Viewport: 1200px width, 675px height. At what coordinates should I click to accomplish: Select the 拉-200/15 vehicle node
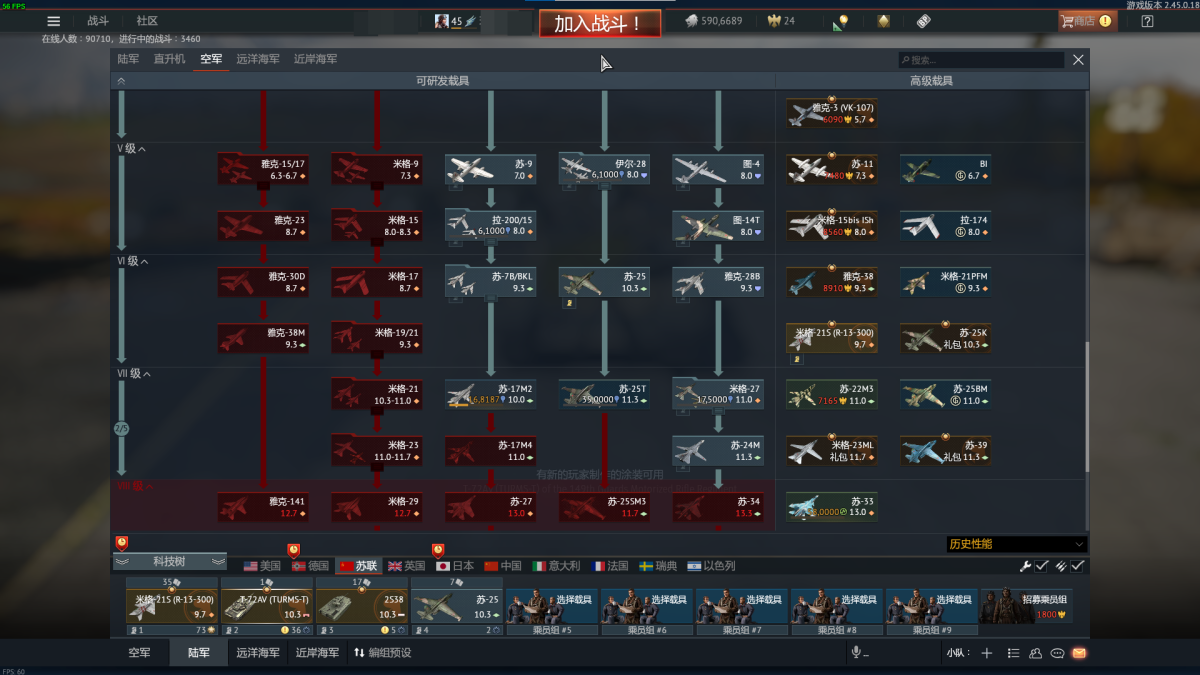[490, 226]
